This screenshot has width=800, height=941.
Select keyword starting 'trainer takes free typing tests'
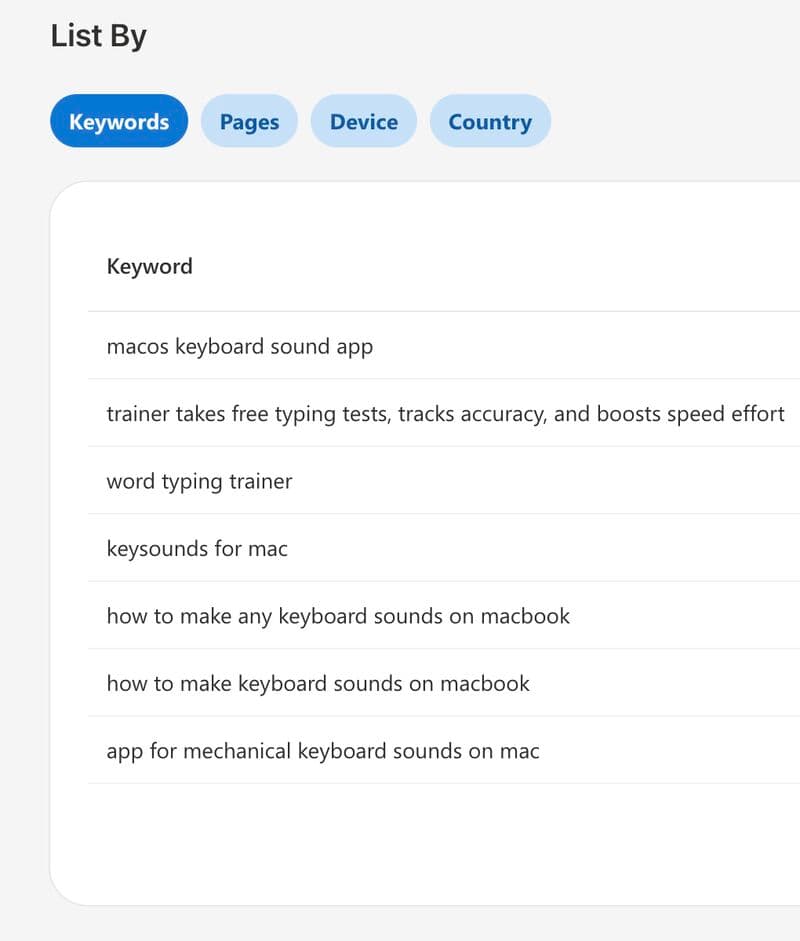445,413
